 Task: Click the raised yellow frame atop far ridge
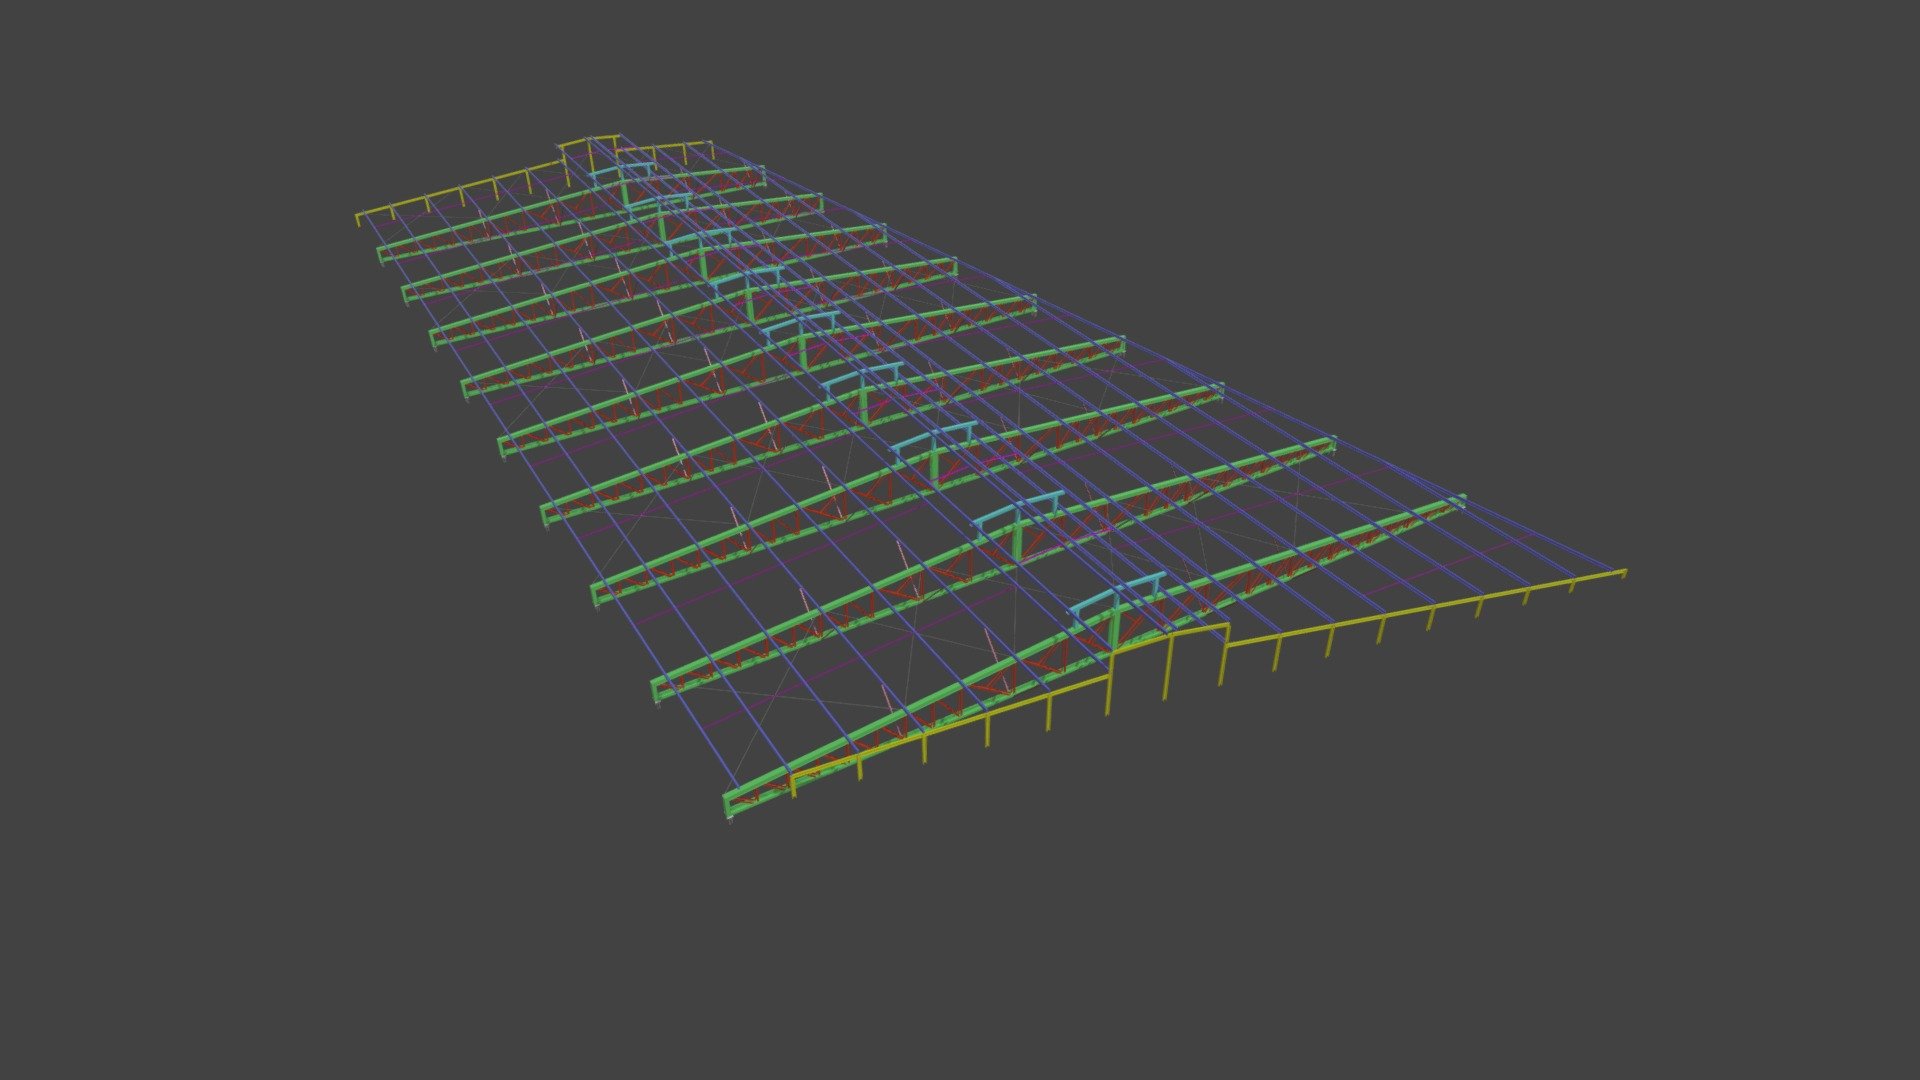pos(590,150)
